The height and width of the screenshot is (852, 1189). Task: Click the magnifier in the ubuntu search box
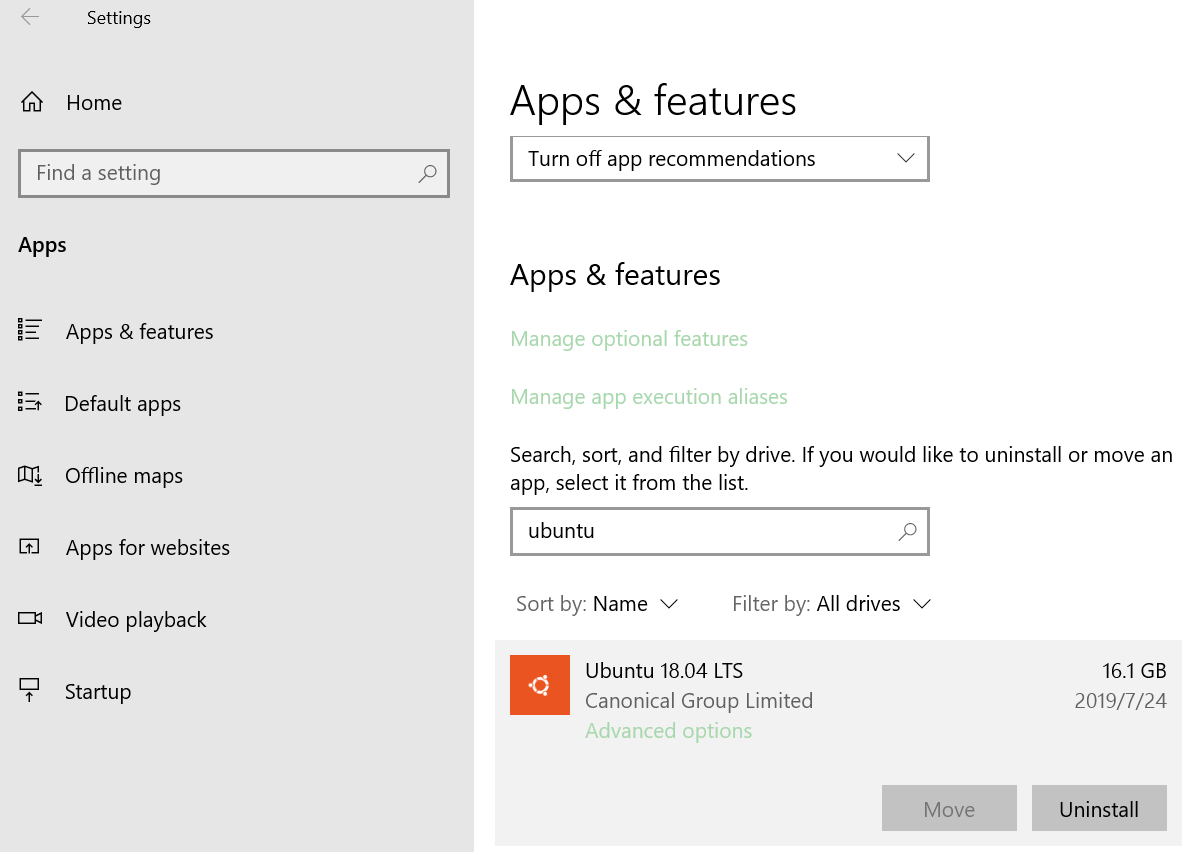point(907,531)
